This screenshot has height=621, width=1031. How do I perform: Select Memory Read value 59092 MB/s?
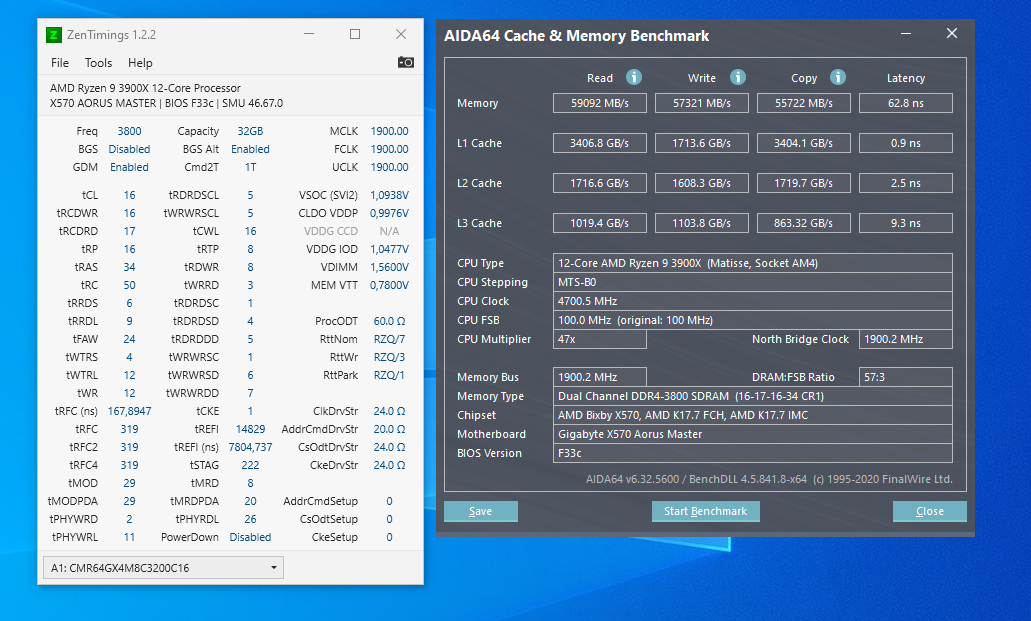click(x=600, y=103)
